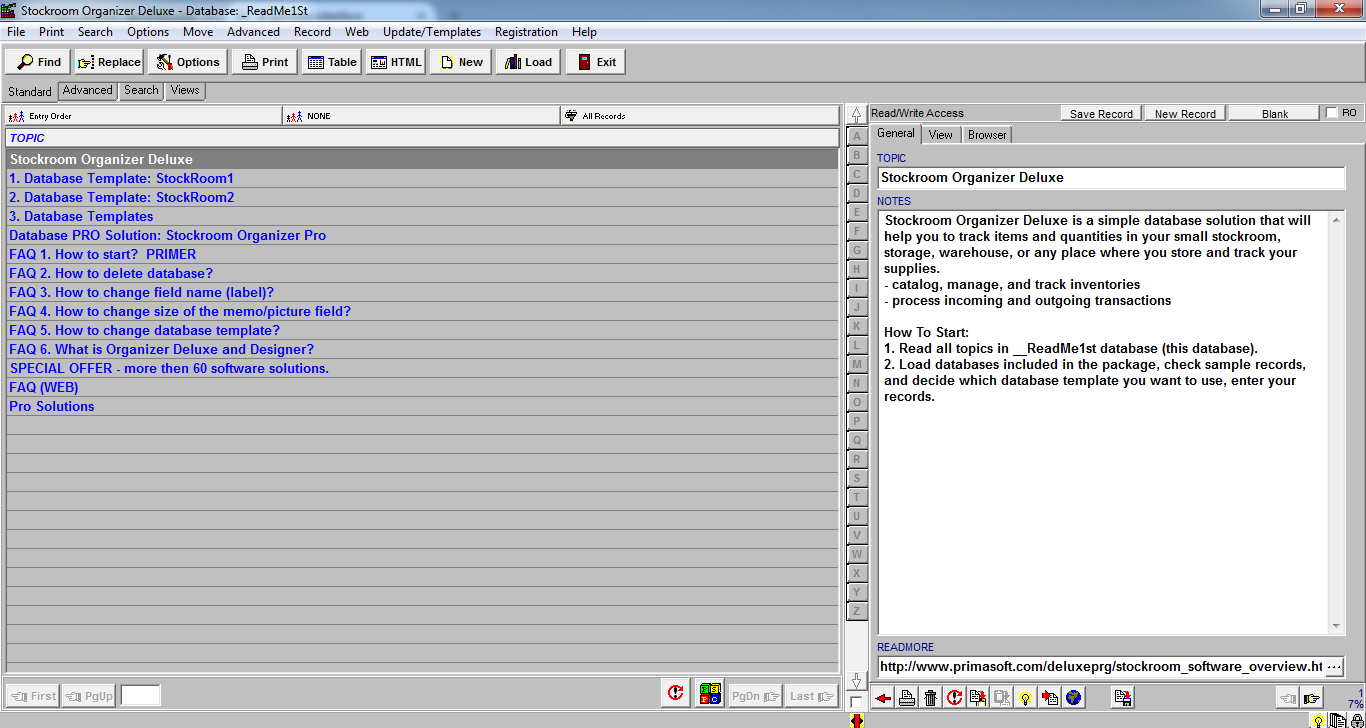Click the READMORE URL field
Image resolution: width=1366 pixels, height=728 pixels.
point(1100,666)
